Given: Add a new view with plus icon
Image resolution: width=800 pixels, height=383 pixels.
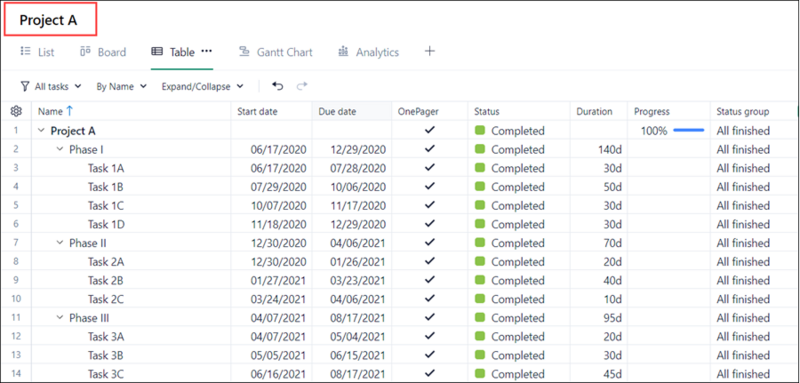Looking at the screenshot, I should pyautogui.click(x=430, y=51).
